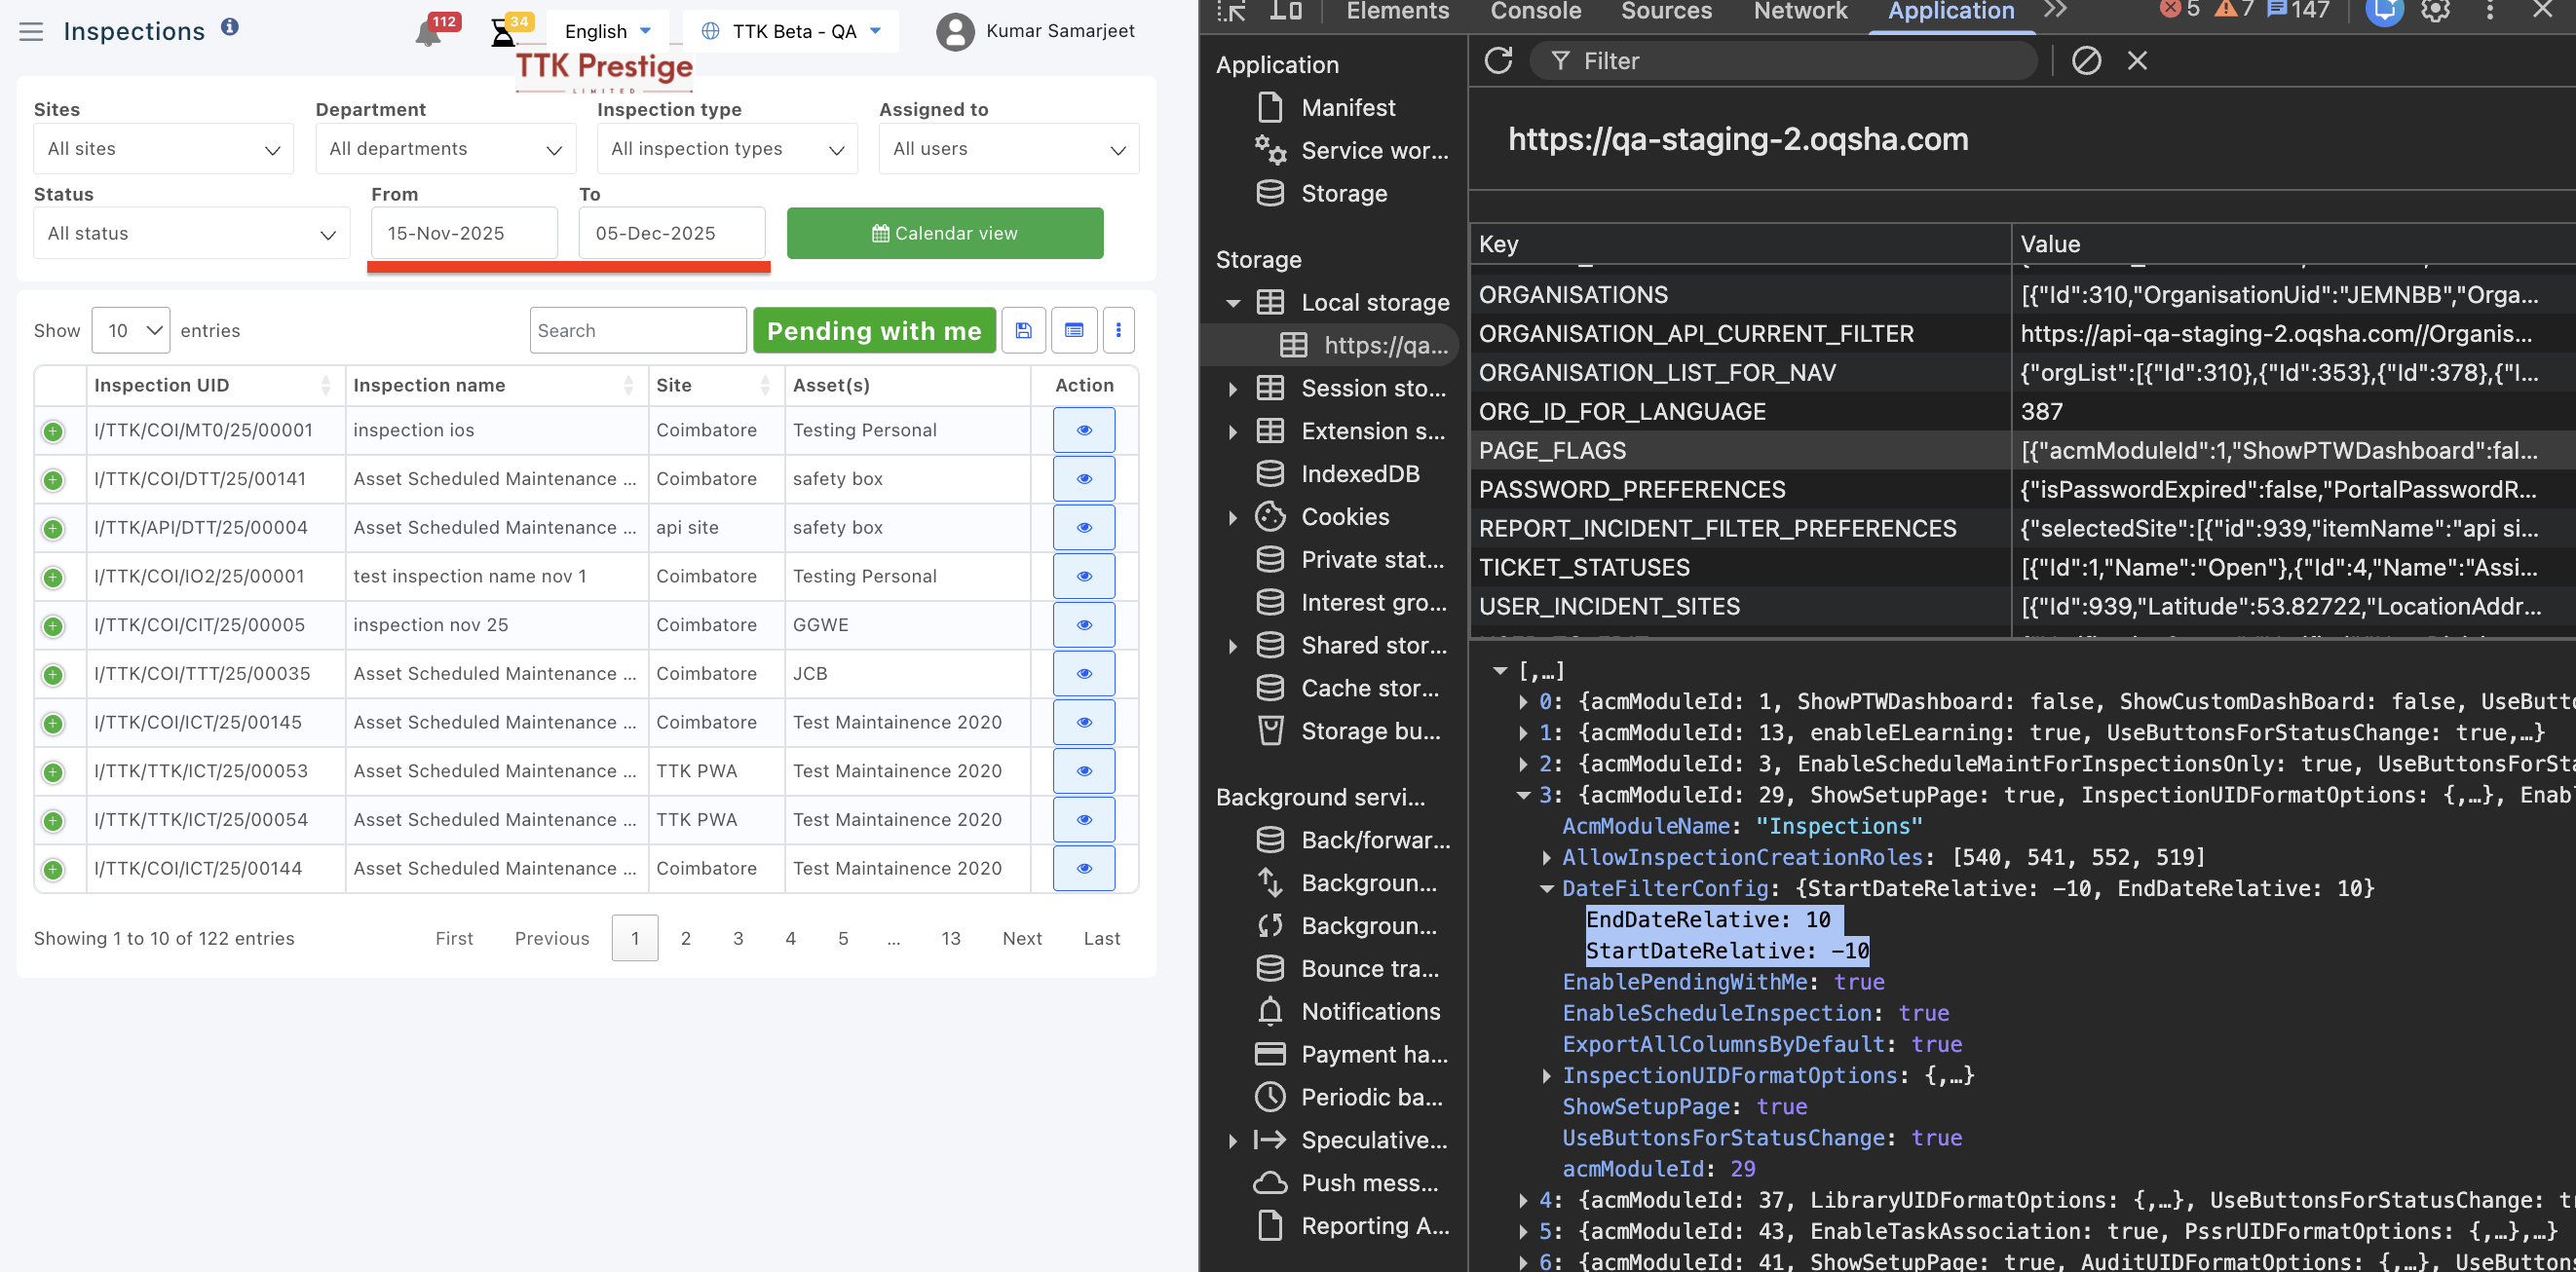
Task: Click the hourglass pending tasks icon
Action: 503,33
